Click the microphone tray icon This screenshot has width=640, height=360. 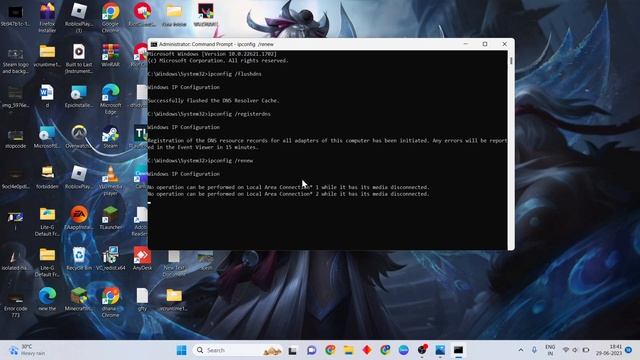tap(534, 350)
